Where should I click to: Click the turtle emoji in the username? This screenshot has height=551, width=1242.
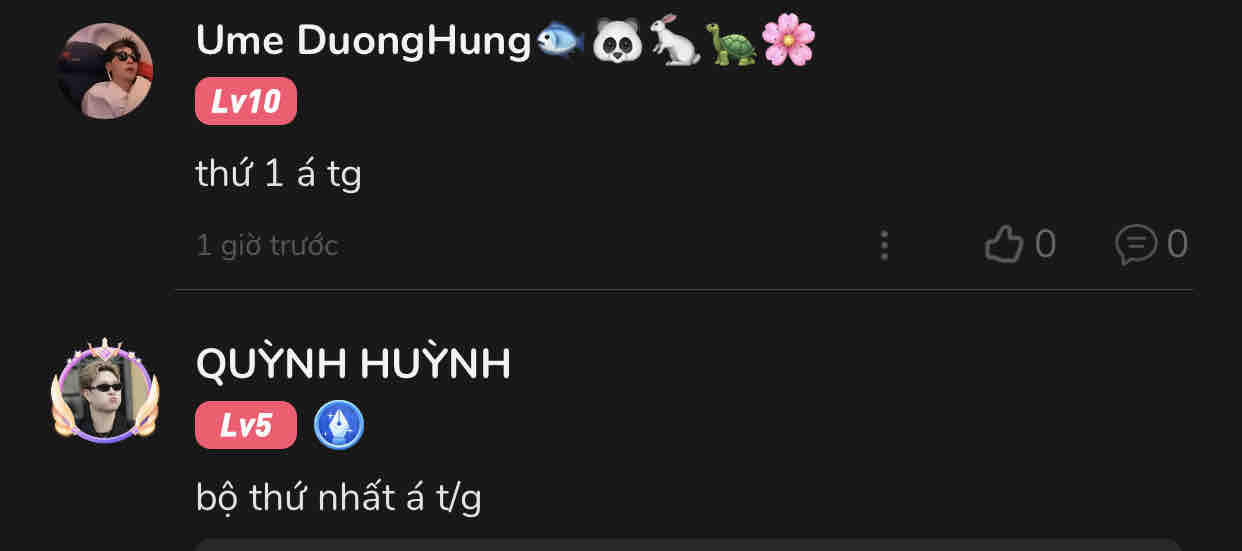point(731,43)
